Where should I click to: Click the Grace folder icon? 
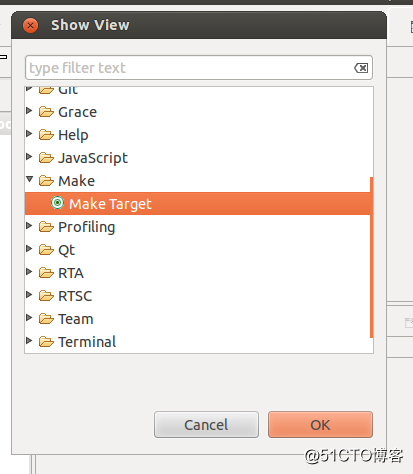coord(46,112)
